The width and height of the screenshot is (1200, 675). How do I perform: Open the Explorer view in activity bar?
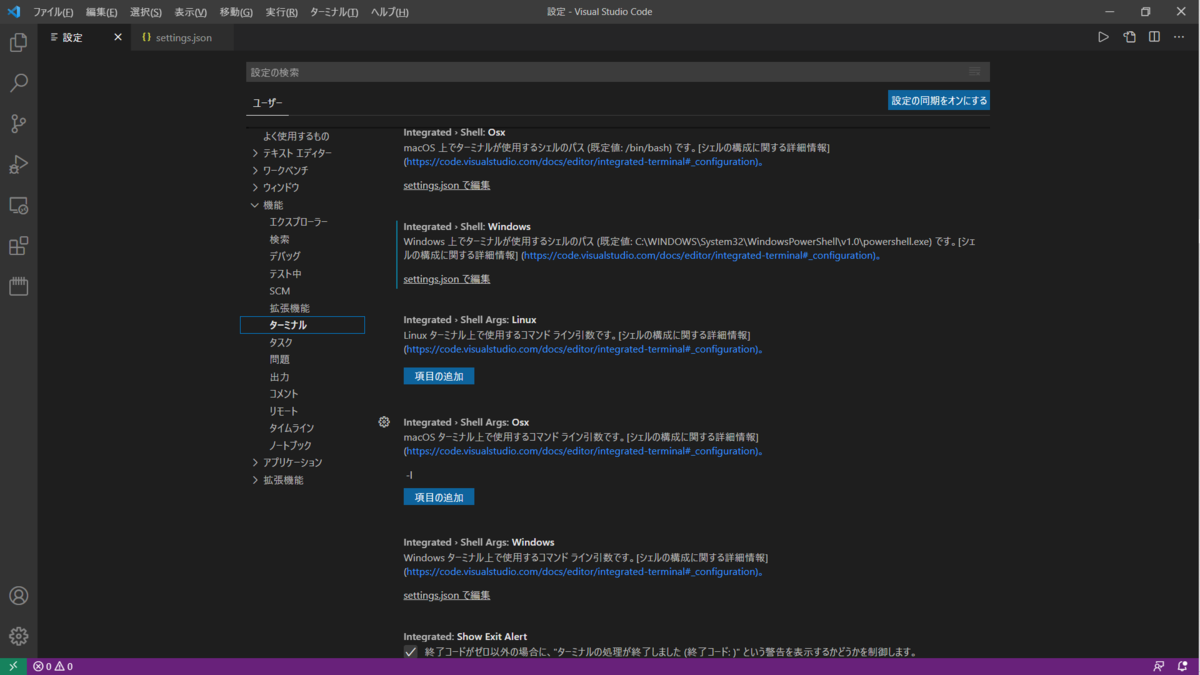(x=18, y=43)
